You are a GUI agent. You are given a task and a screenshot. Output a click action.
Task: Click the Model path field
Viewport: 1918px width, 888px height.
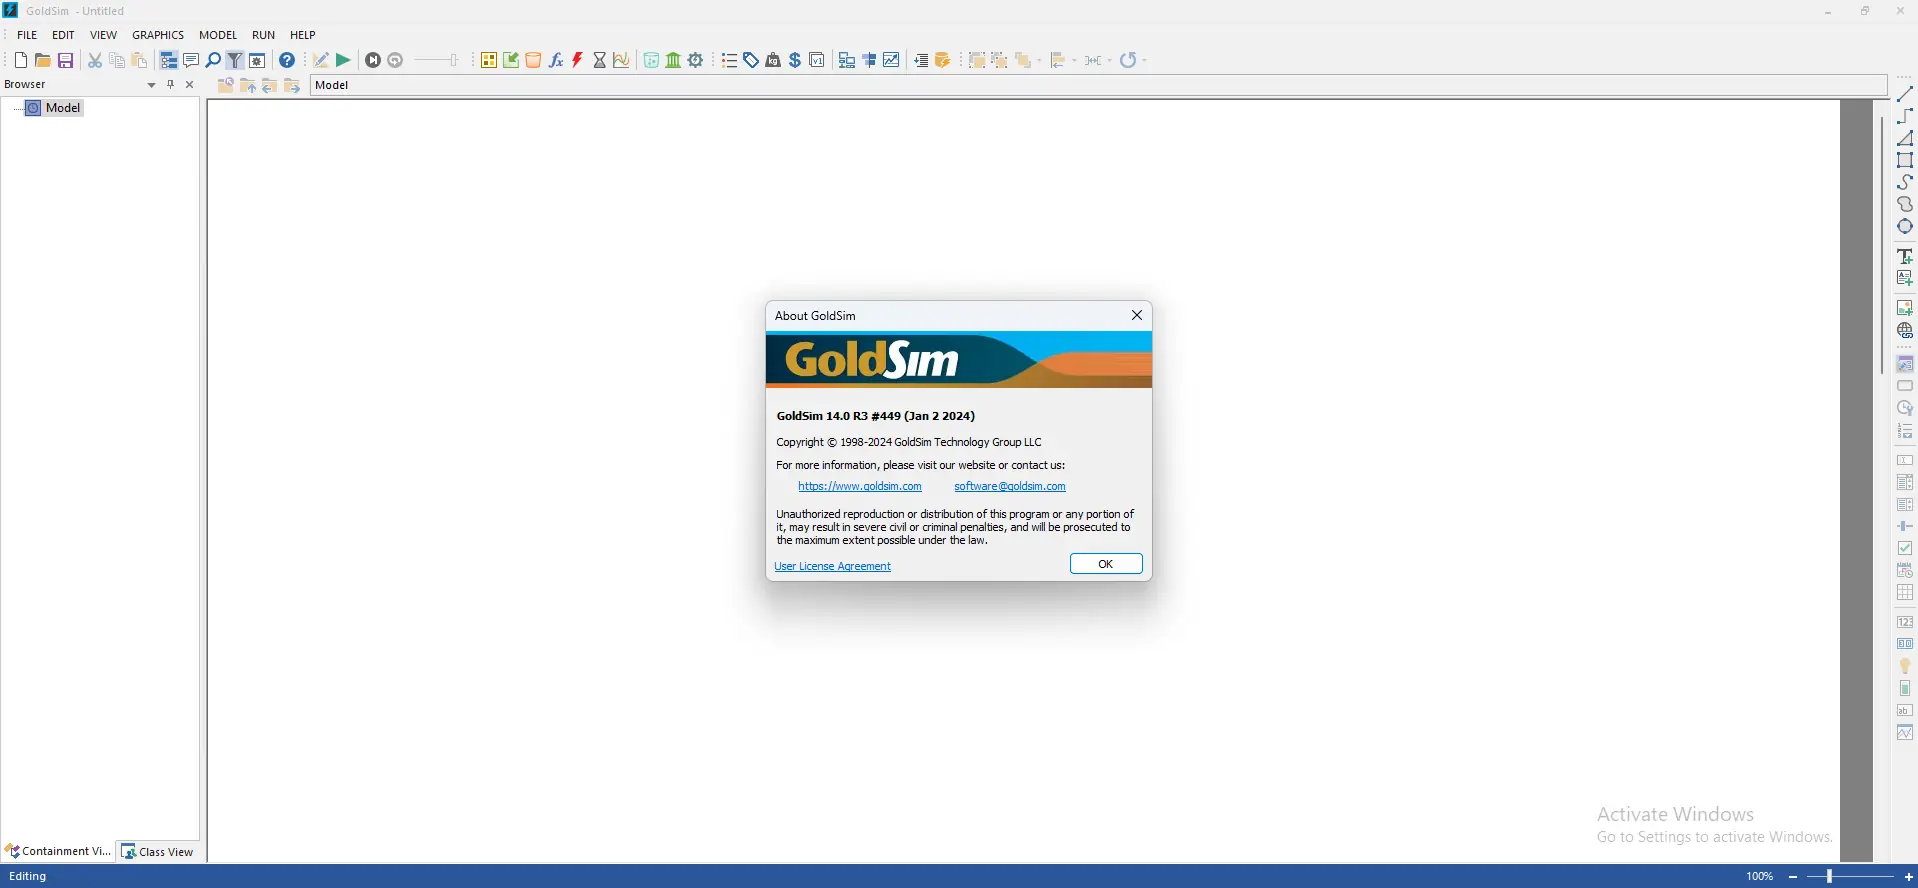coord(1098,86)
